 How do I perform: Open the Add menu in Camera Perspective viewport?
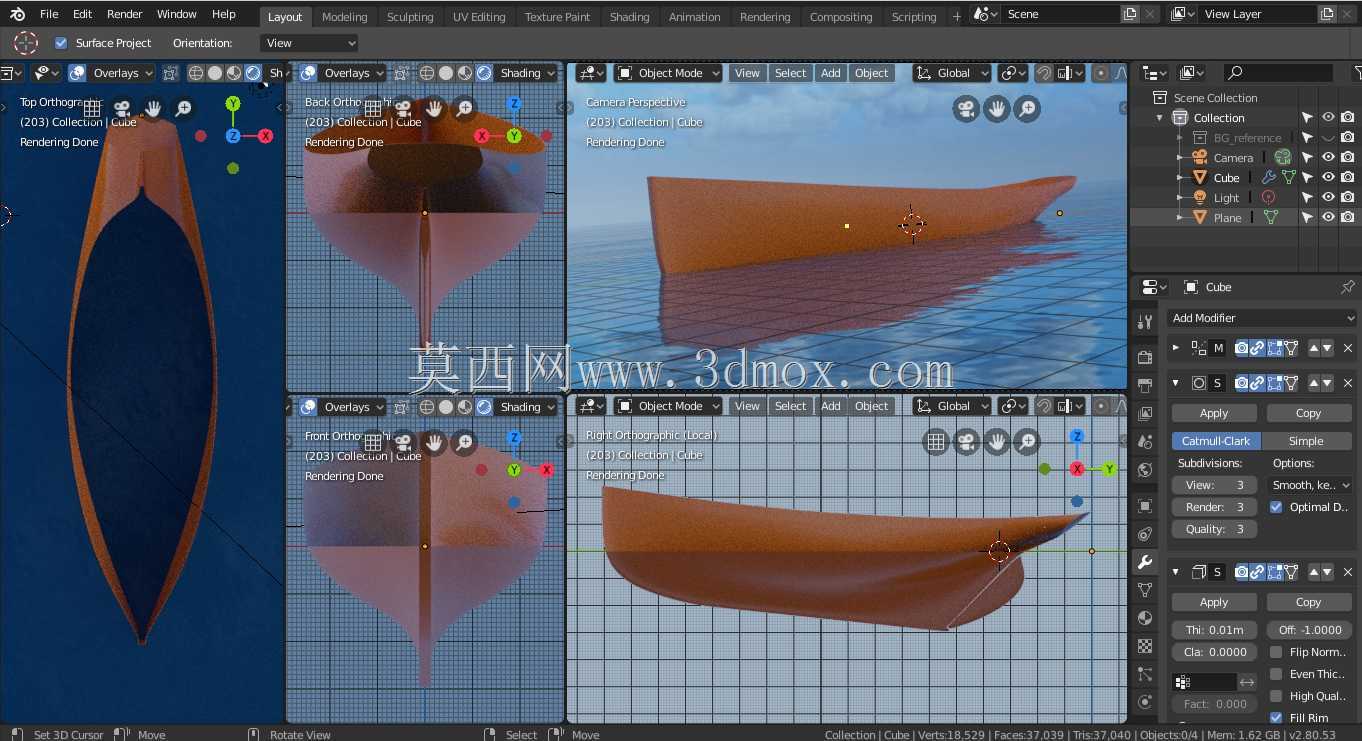point(831,73)
